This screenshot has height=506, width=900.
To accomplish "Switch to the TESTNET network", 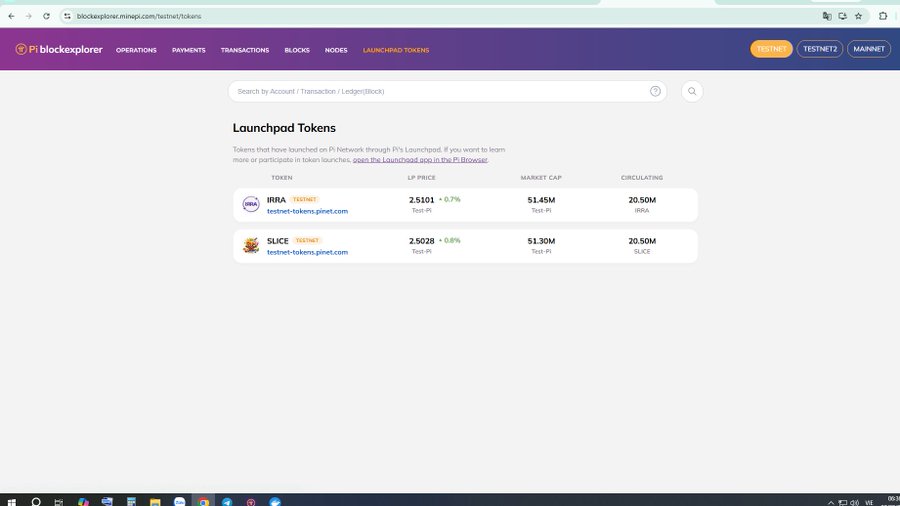I will 771,49.
